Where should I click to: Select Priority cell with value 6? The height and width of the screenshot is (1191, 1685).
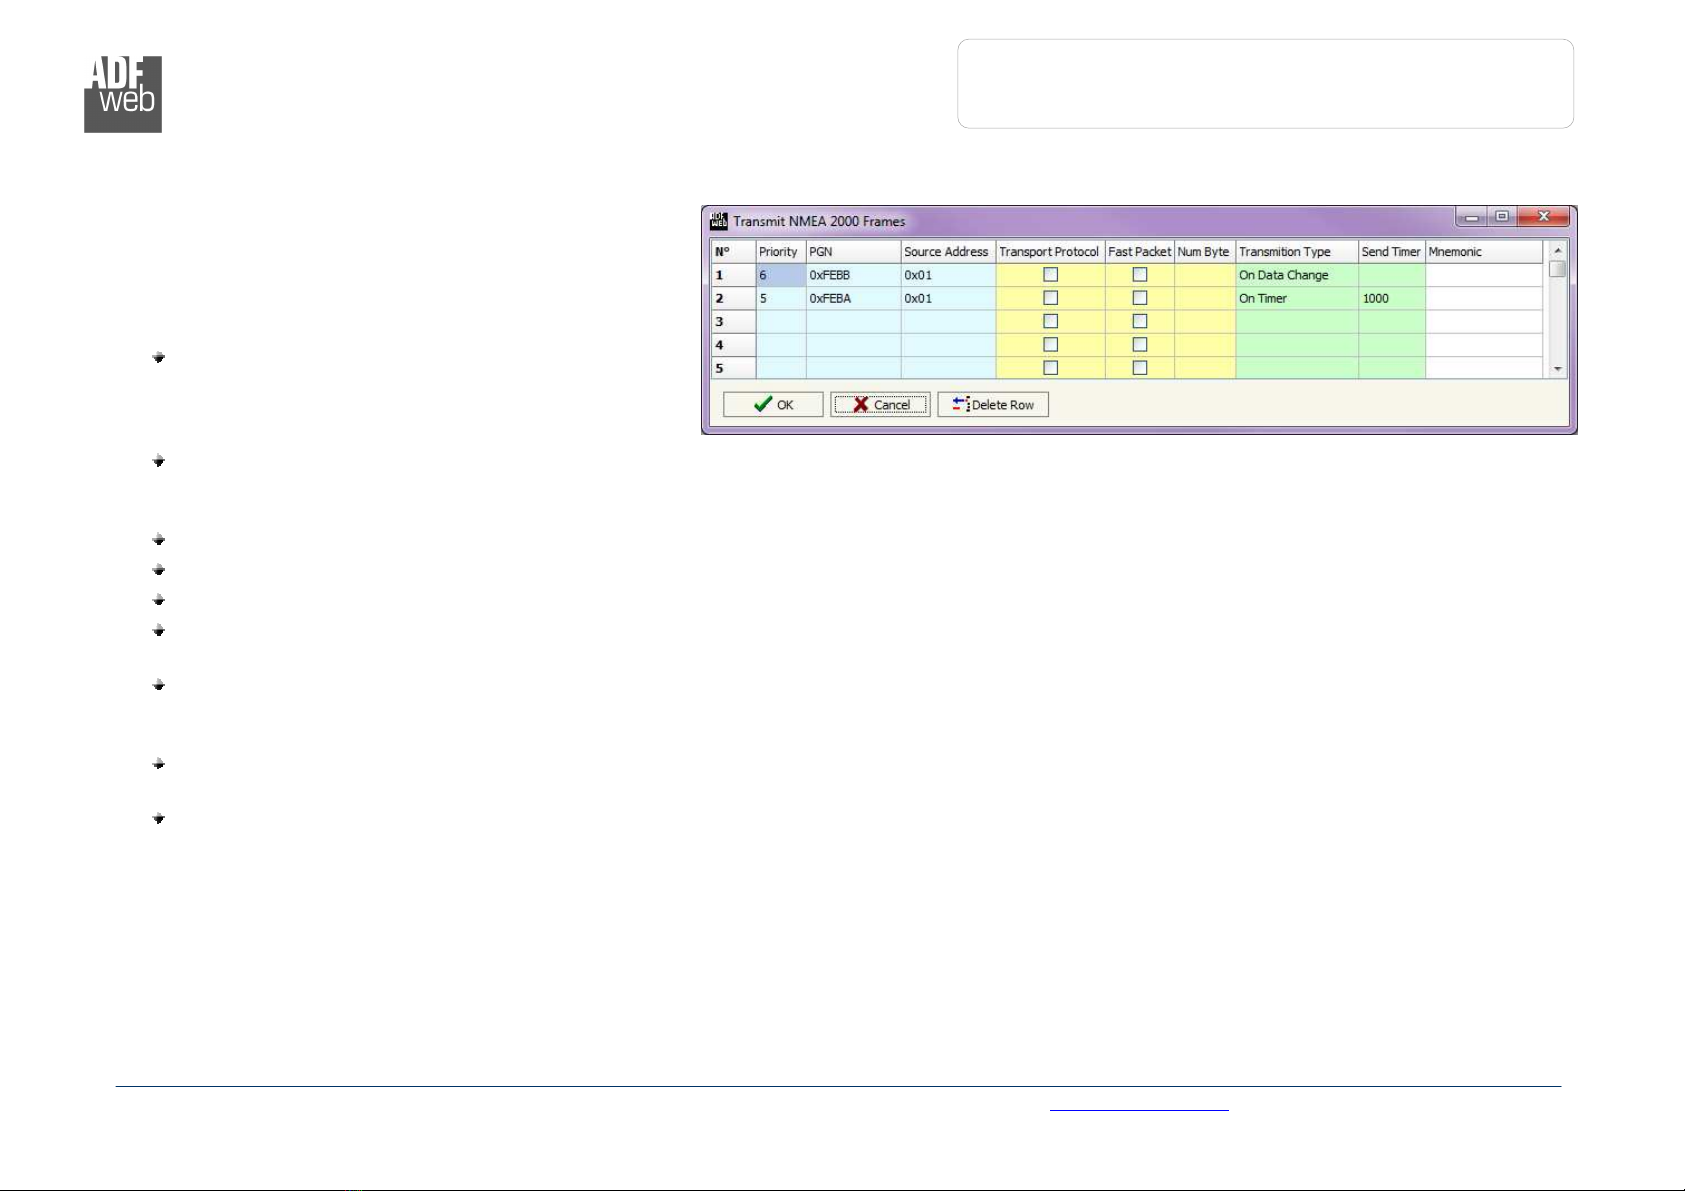click(x=781, y=275)
